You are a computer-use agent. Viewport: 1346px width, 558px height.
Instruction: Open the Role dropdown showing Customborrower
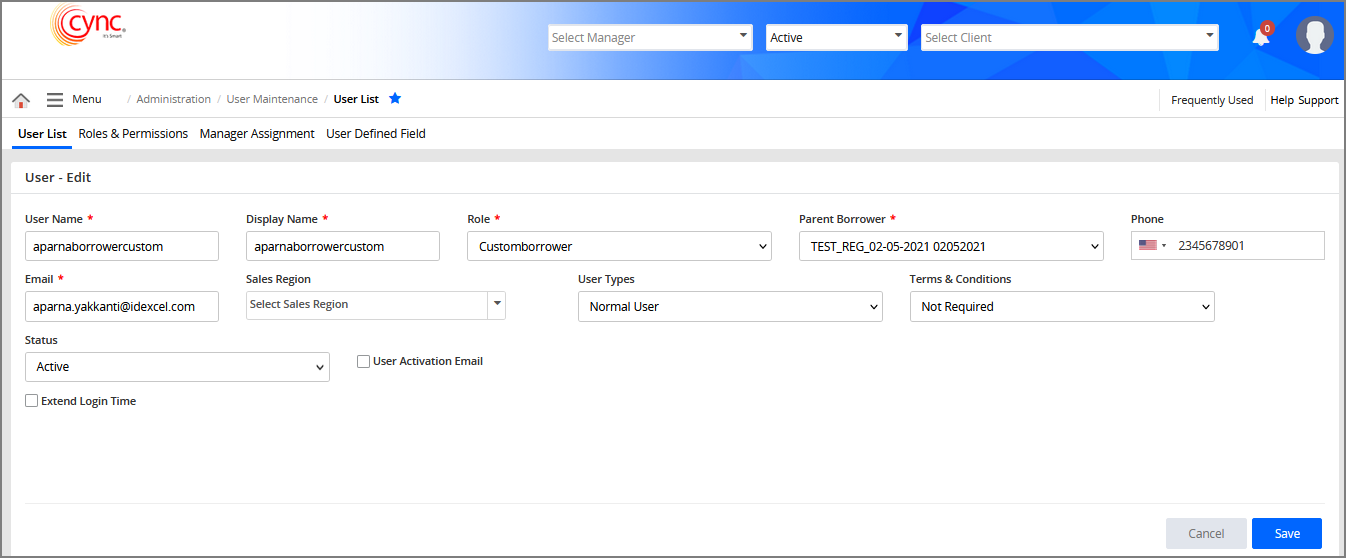[619, 246]
